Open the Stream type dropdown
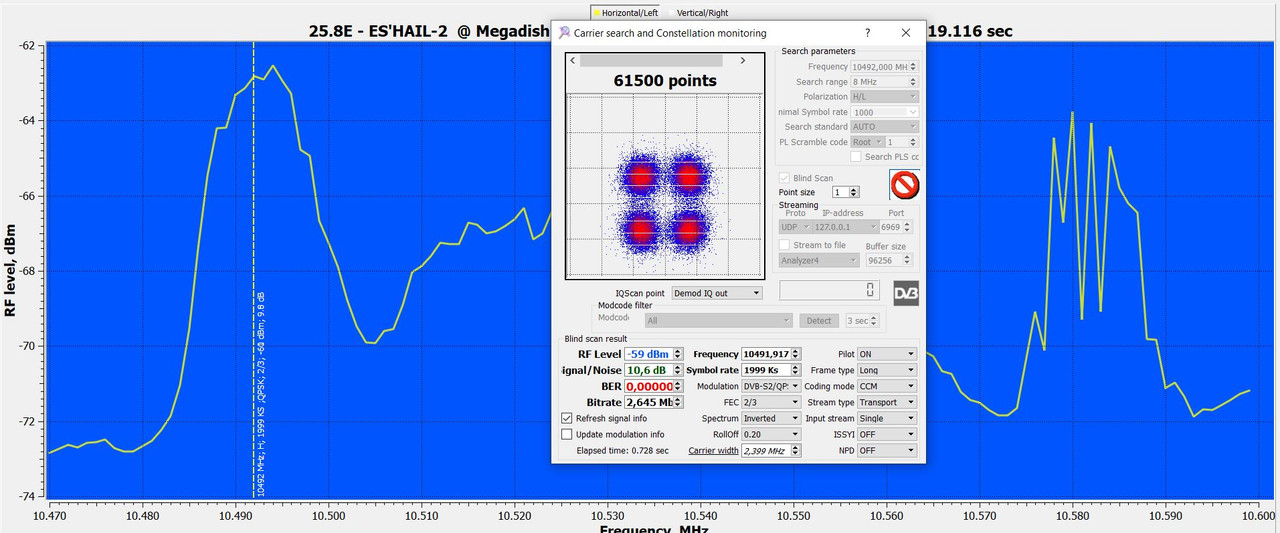This screenshot has height=533, width=1280. [887, 402]
